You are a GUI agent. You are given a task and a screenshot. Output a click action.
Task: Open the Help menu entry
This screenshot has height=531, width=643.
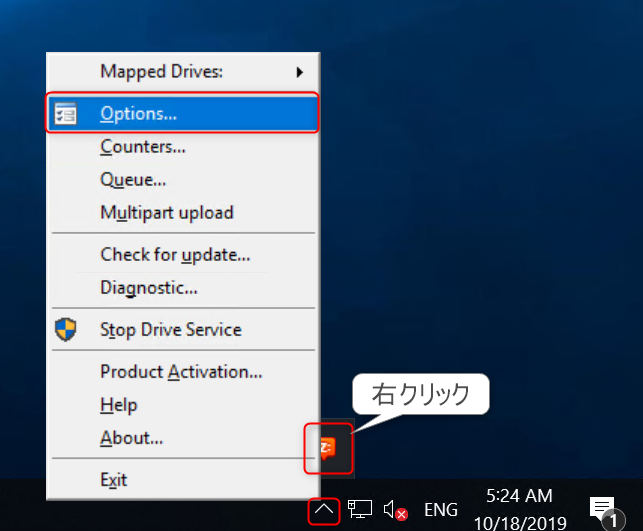(182, 405)
